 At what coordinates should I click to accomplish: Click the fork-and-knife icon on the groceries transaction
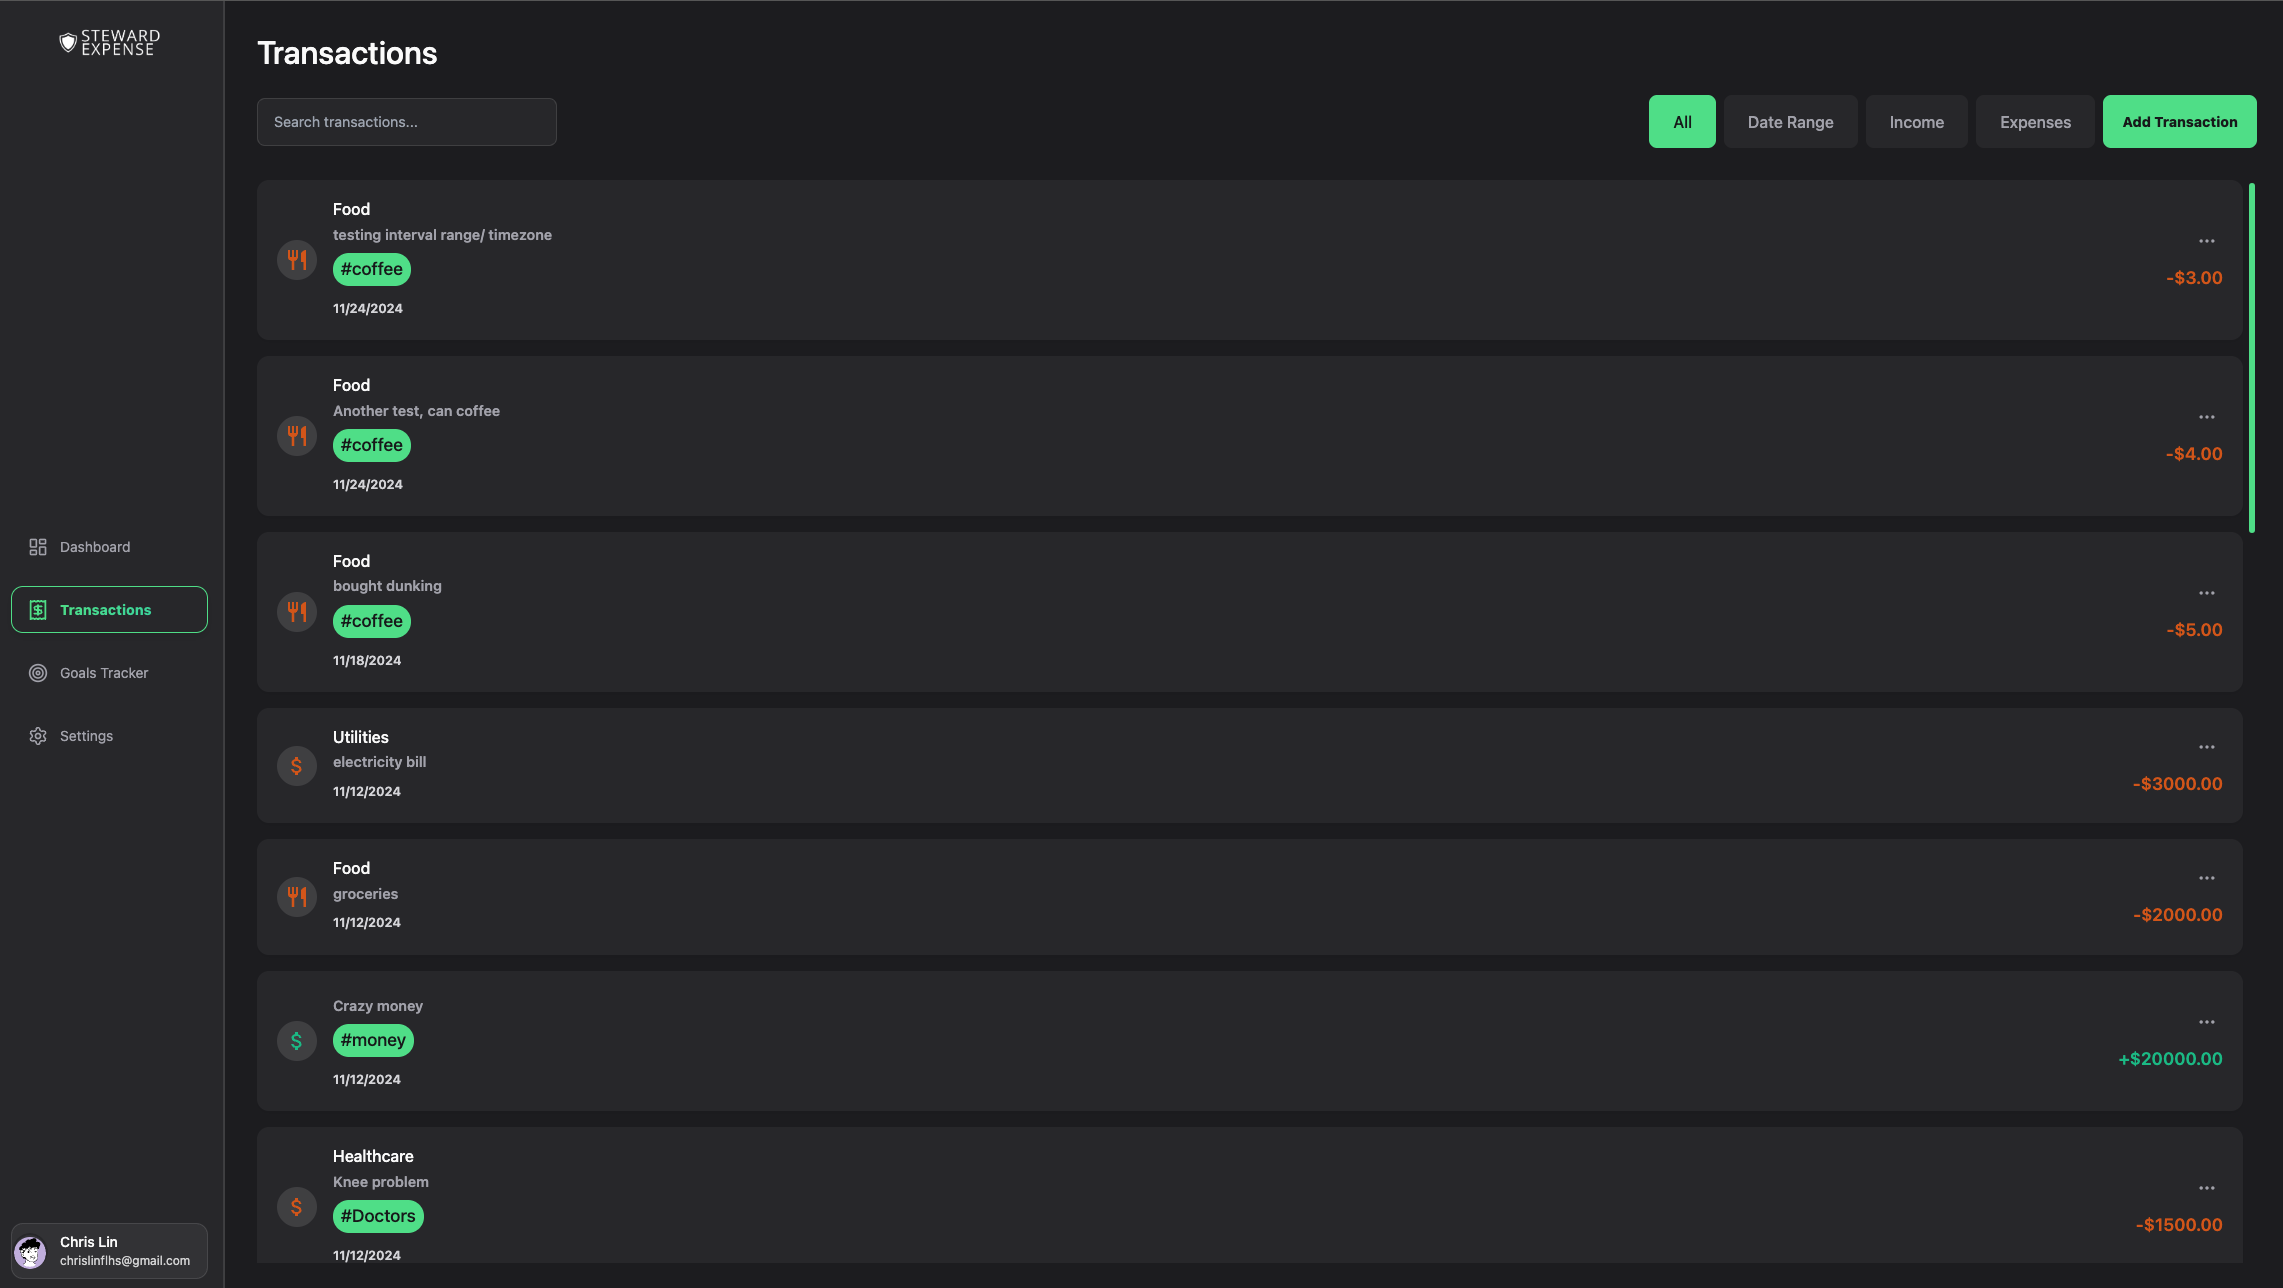pyautogui.click(x=297, y=897)
